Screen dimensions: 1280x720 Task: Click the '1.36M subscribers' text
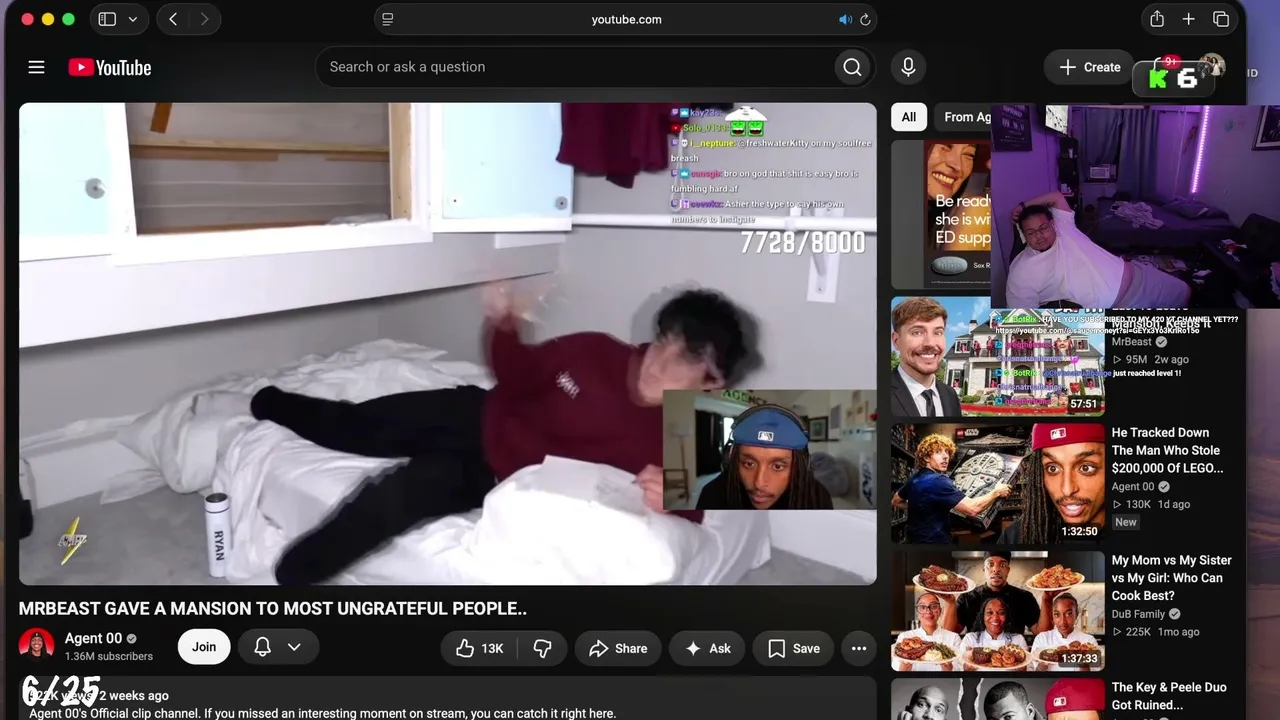pyautogui.click(x=109, y=656)
